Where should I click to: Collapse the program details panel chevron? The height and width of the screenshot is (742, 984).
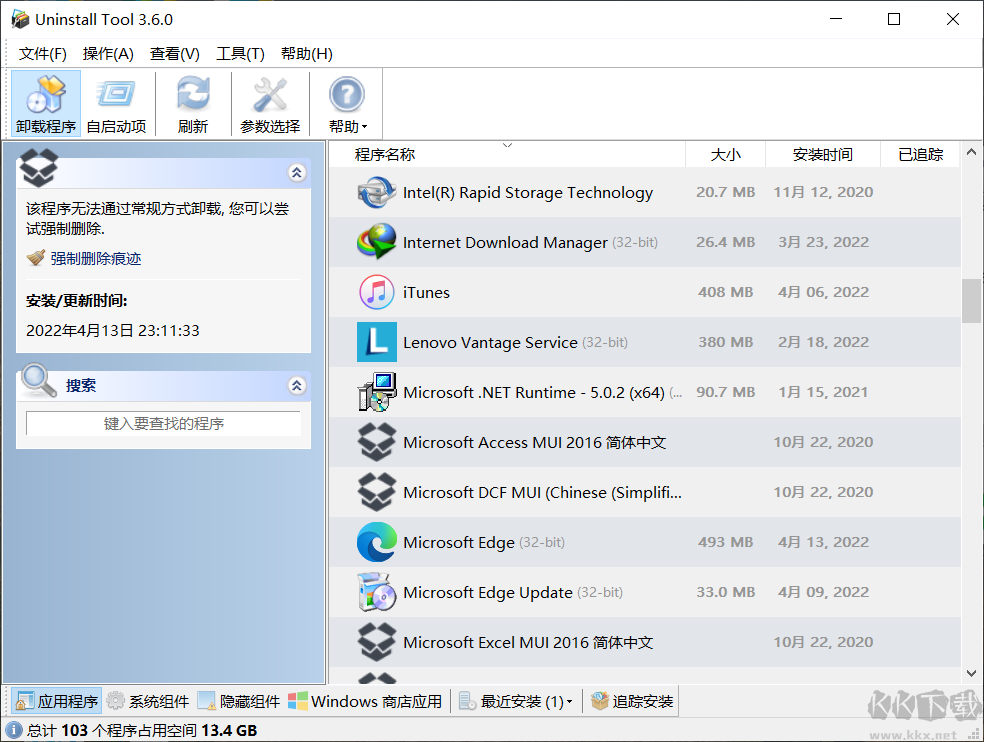tap(297, 172)
